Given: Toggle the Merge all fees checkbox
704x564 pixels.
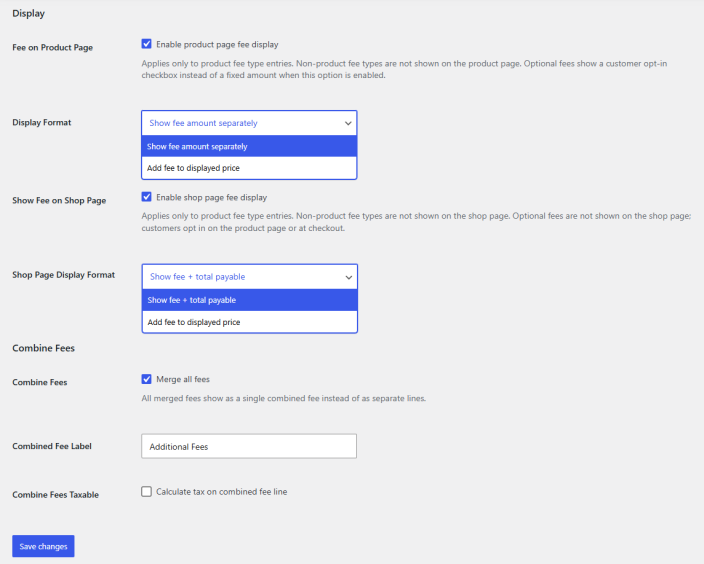Looking at the screenshot, I should click(x=146, y=379).
